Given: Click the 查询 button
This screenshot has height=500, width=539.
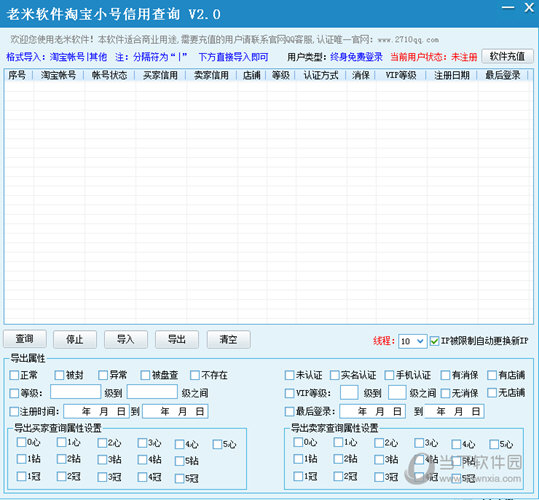Looking at the screenshot, I should click(x=25, y=339).
